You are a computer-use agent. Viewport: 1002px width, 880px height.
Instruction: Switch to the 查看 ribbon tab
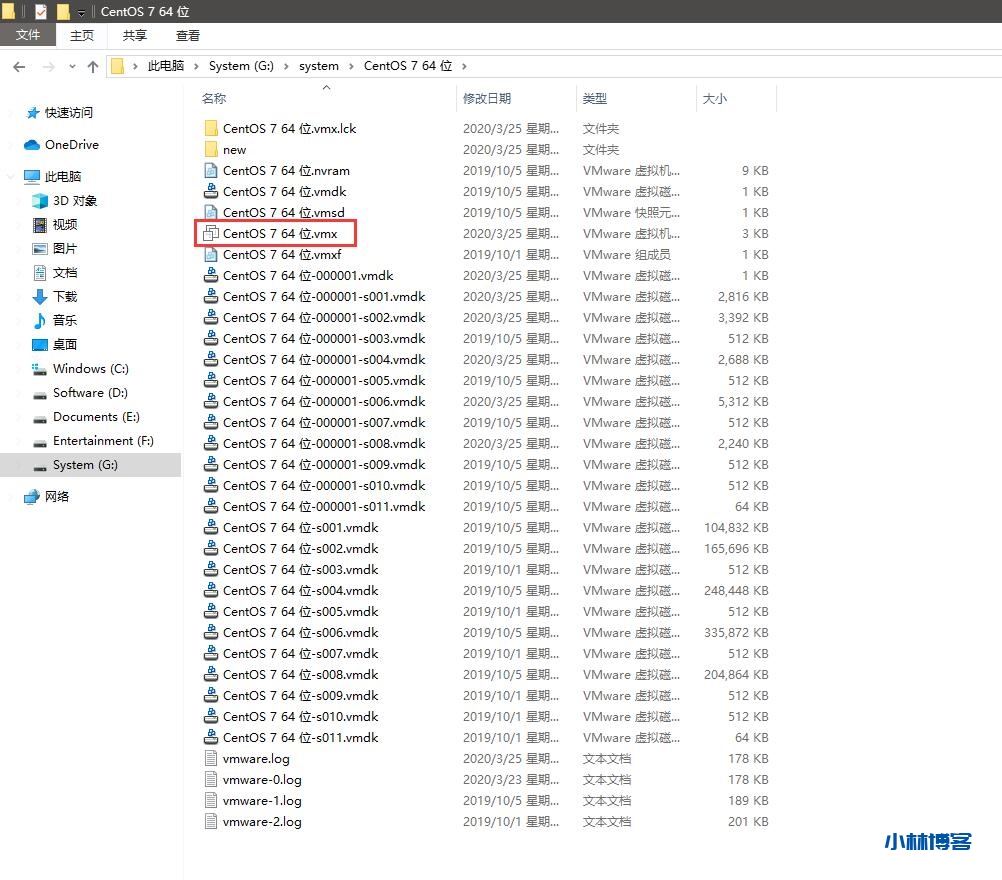coord(188,35)
